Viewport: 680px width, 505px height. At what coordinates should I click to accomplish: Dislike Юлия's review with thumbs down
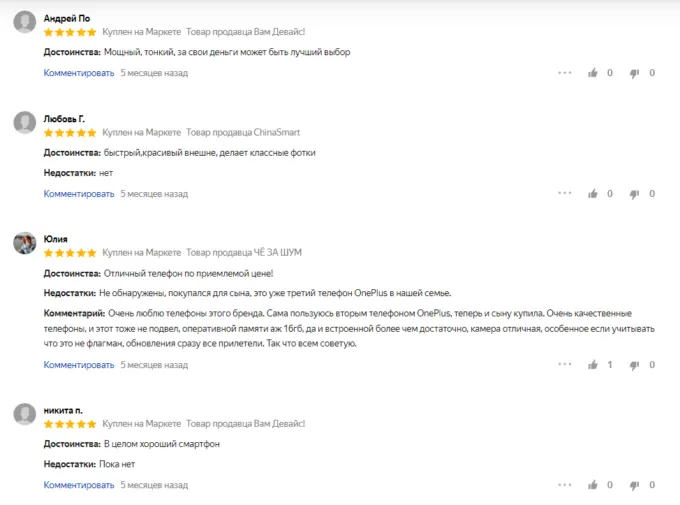click(x=634, y=365)
